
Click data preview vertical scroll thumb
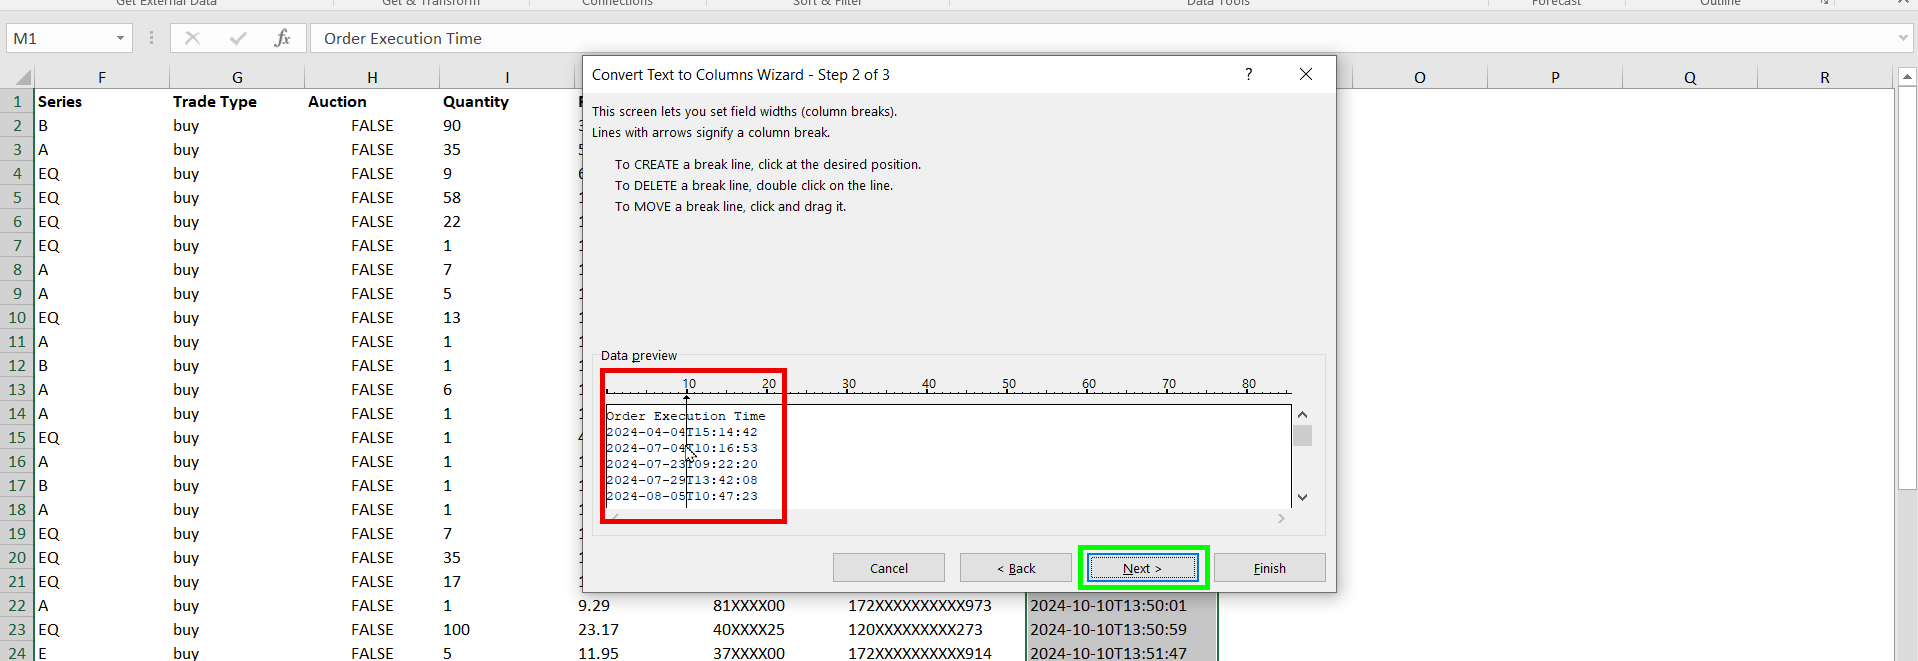coord(1302,435)
